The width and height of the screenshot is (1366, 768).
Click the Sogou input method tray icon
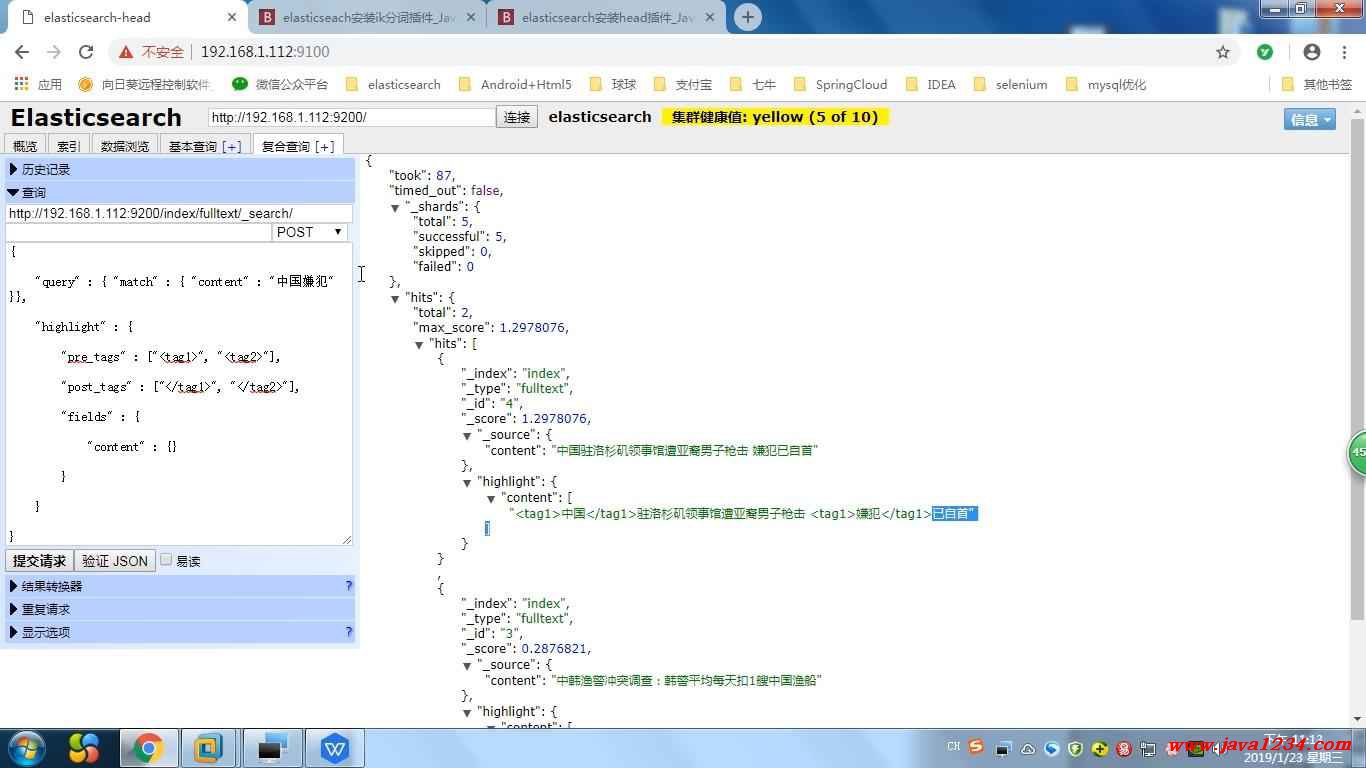click(x=977, y=747)
